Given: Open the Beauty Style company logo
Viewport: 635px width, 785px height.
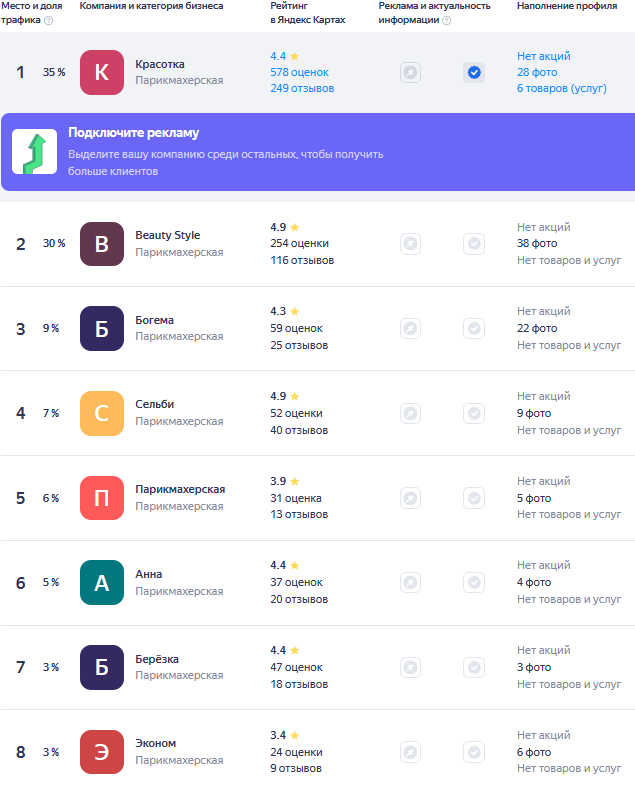Looking at the screenshot, I should (102, 244).
